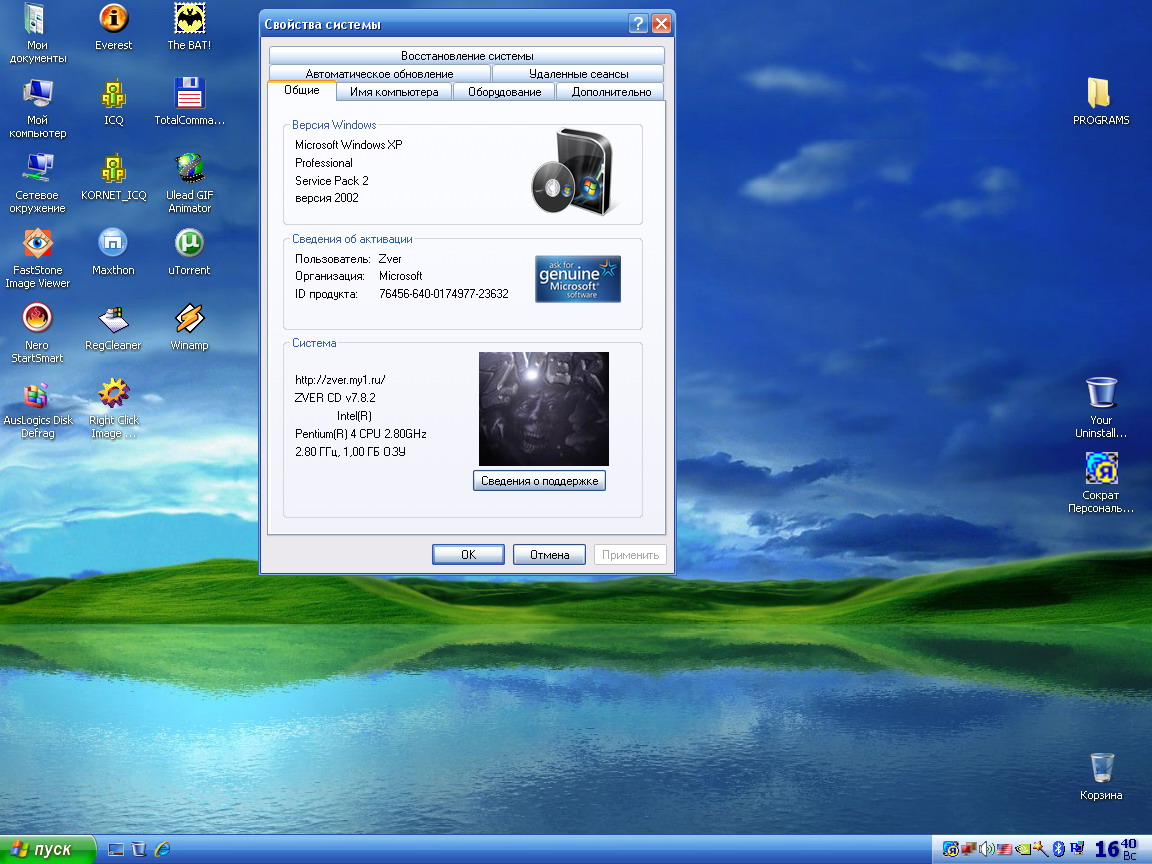
Task: Click the system tray clock
Action: tap(1115, 849)
